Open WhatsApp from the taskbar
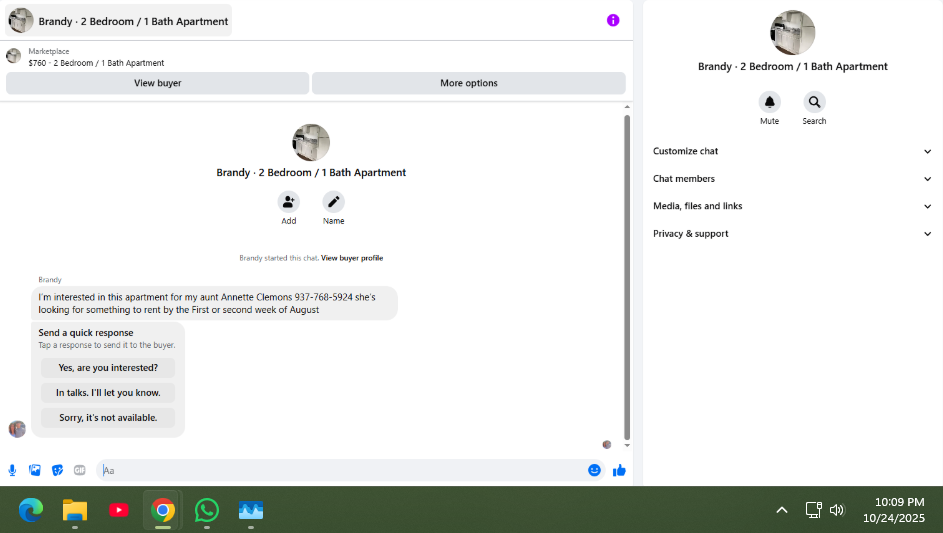This screenshot has width=943, height=533. [x=206, y=510]
